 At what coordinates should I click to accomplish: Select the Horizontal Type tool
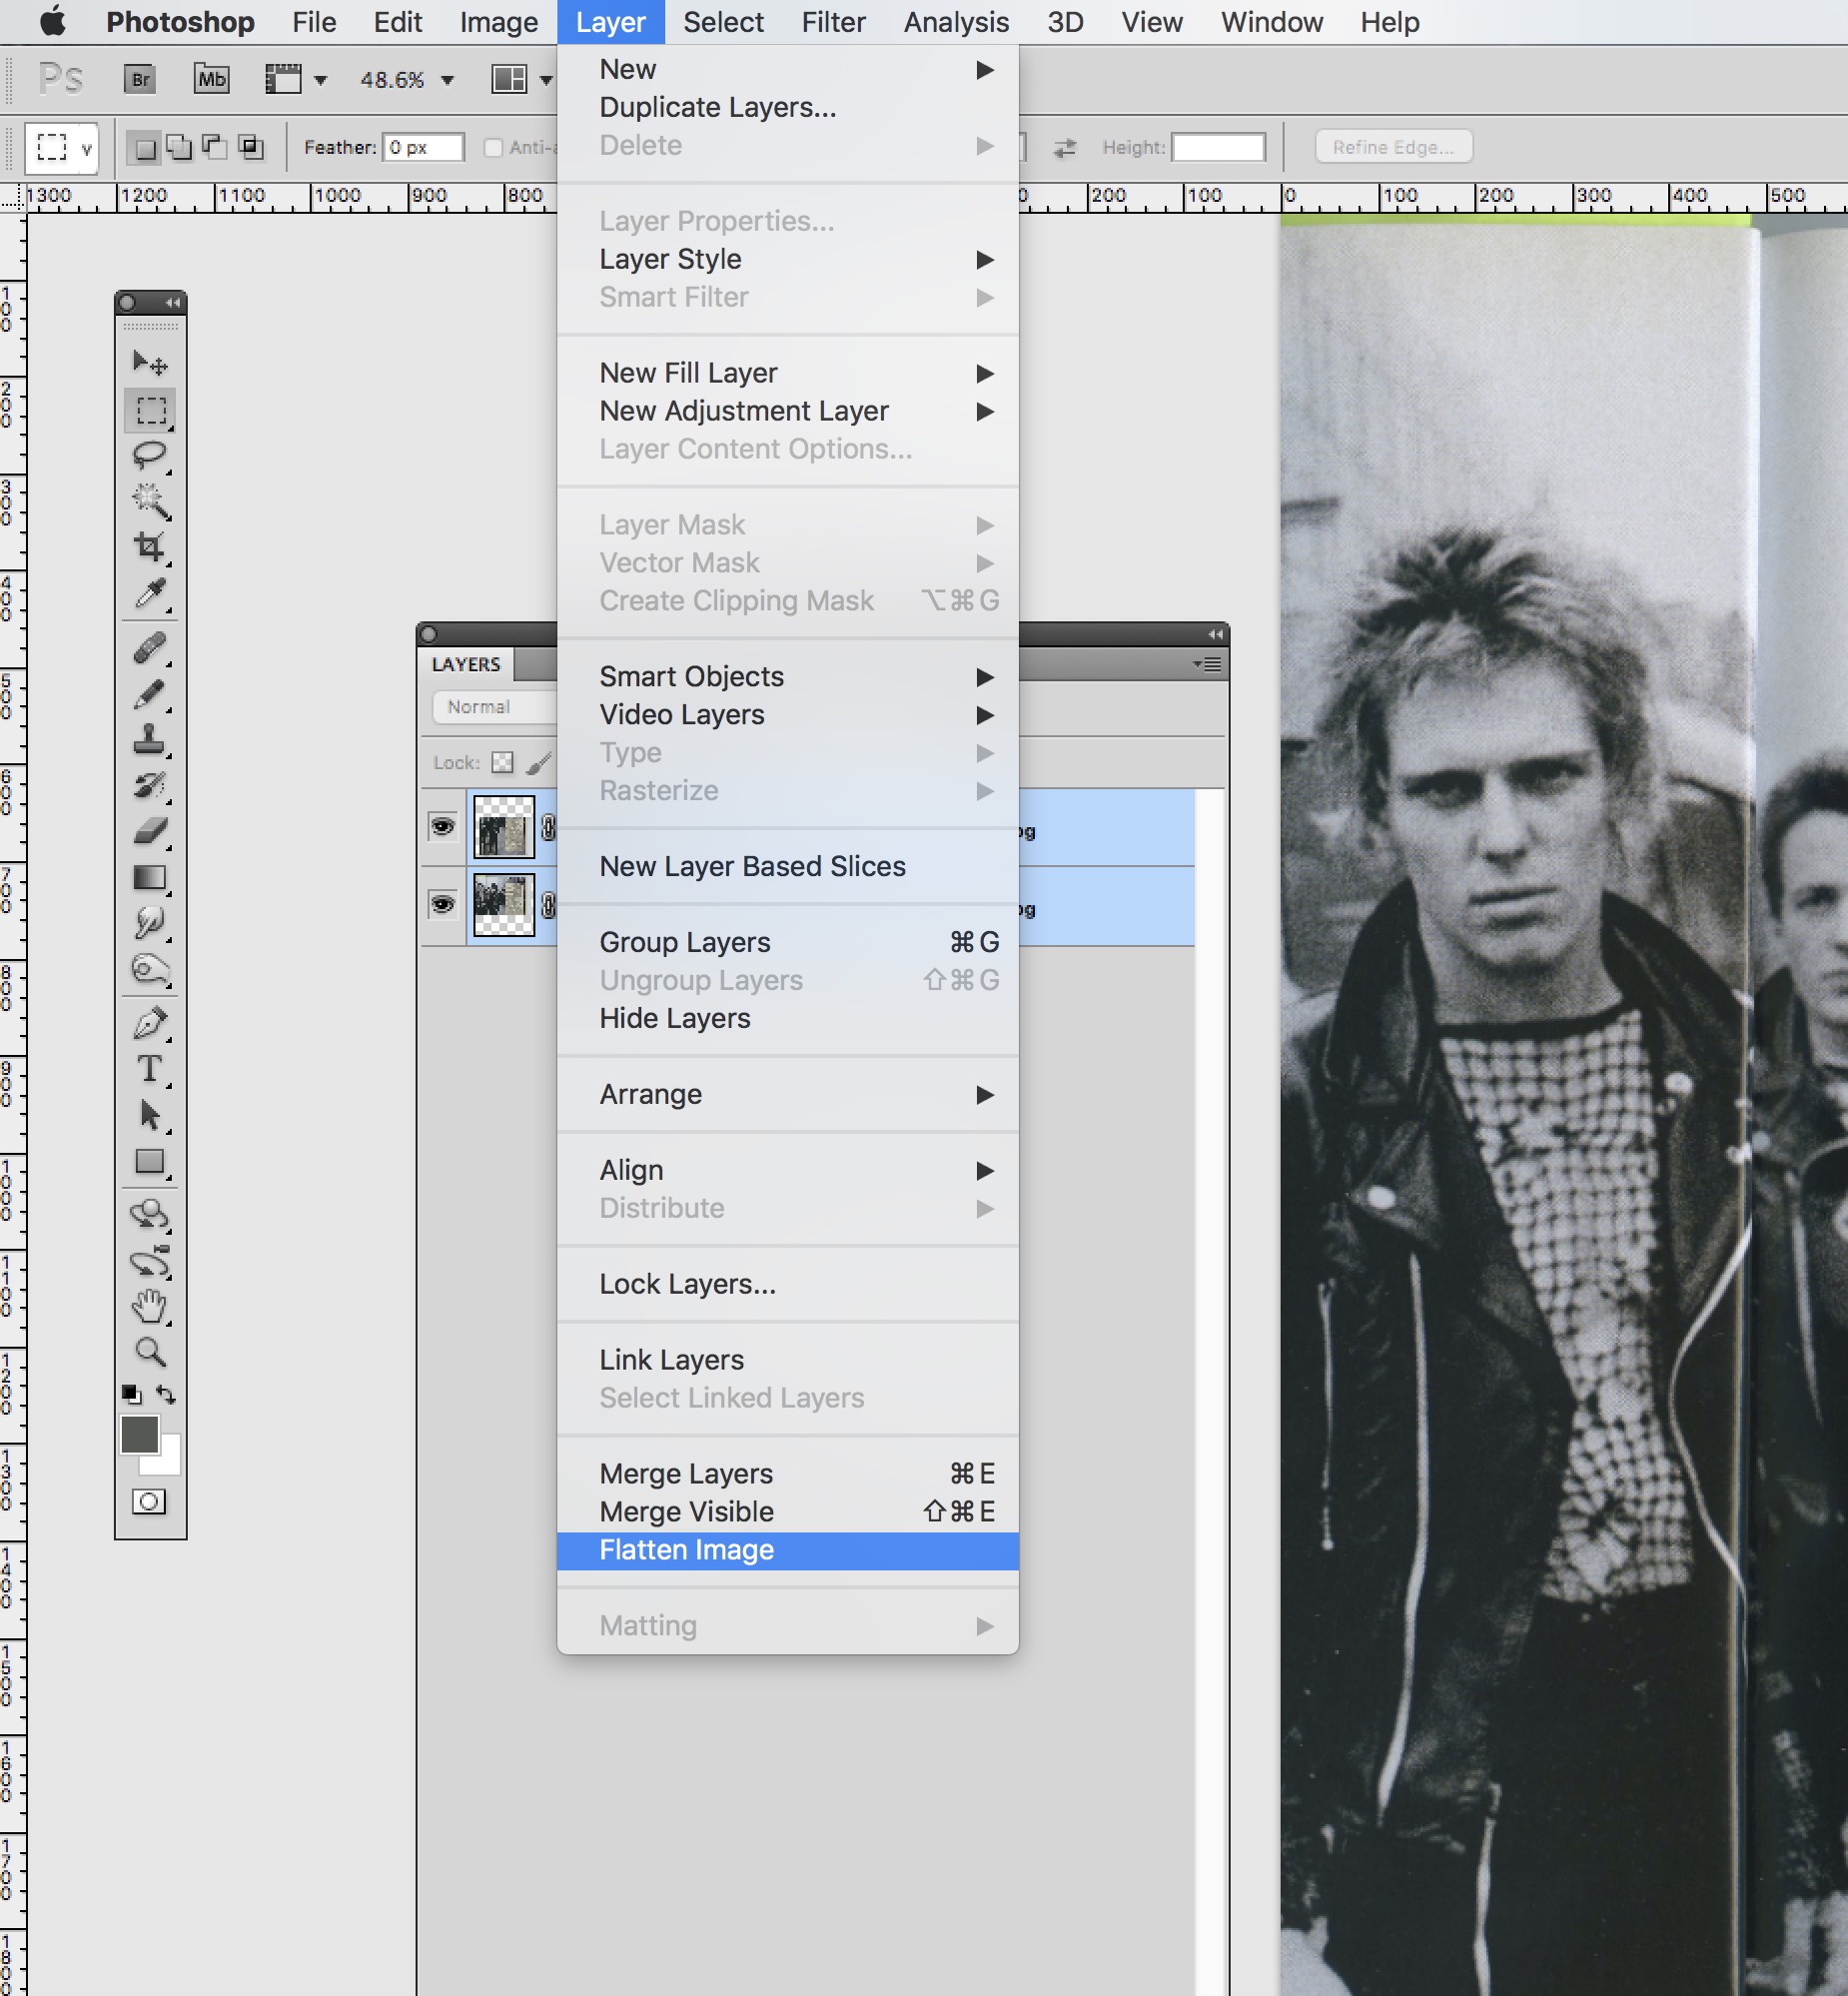coord(150,1069)
